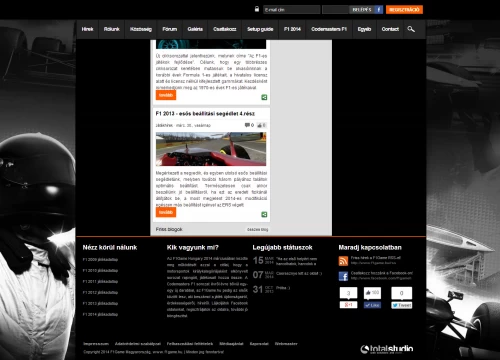Viewport: 500px width, 360px height.
Task: Click the orange Regisztráció button
Action: pyautogui.click(x=404, y=10)
